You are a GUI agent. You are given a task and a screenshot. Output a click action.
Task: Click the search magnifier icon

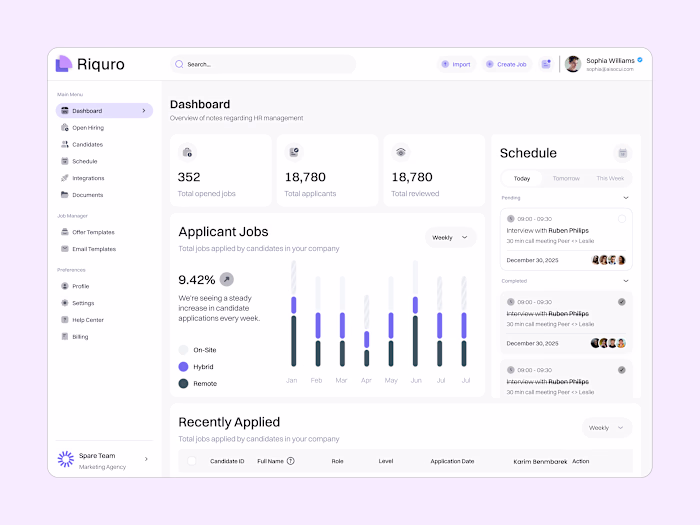point(179,64)
